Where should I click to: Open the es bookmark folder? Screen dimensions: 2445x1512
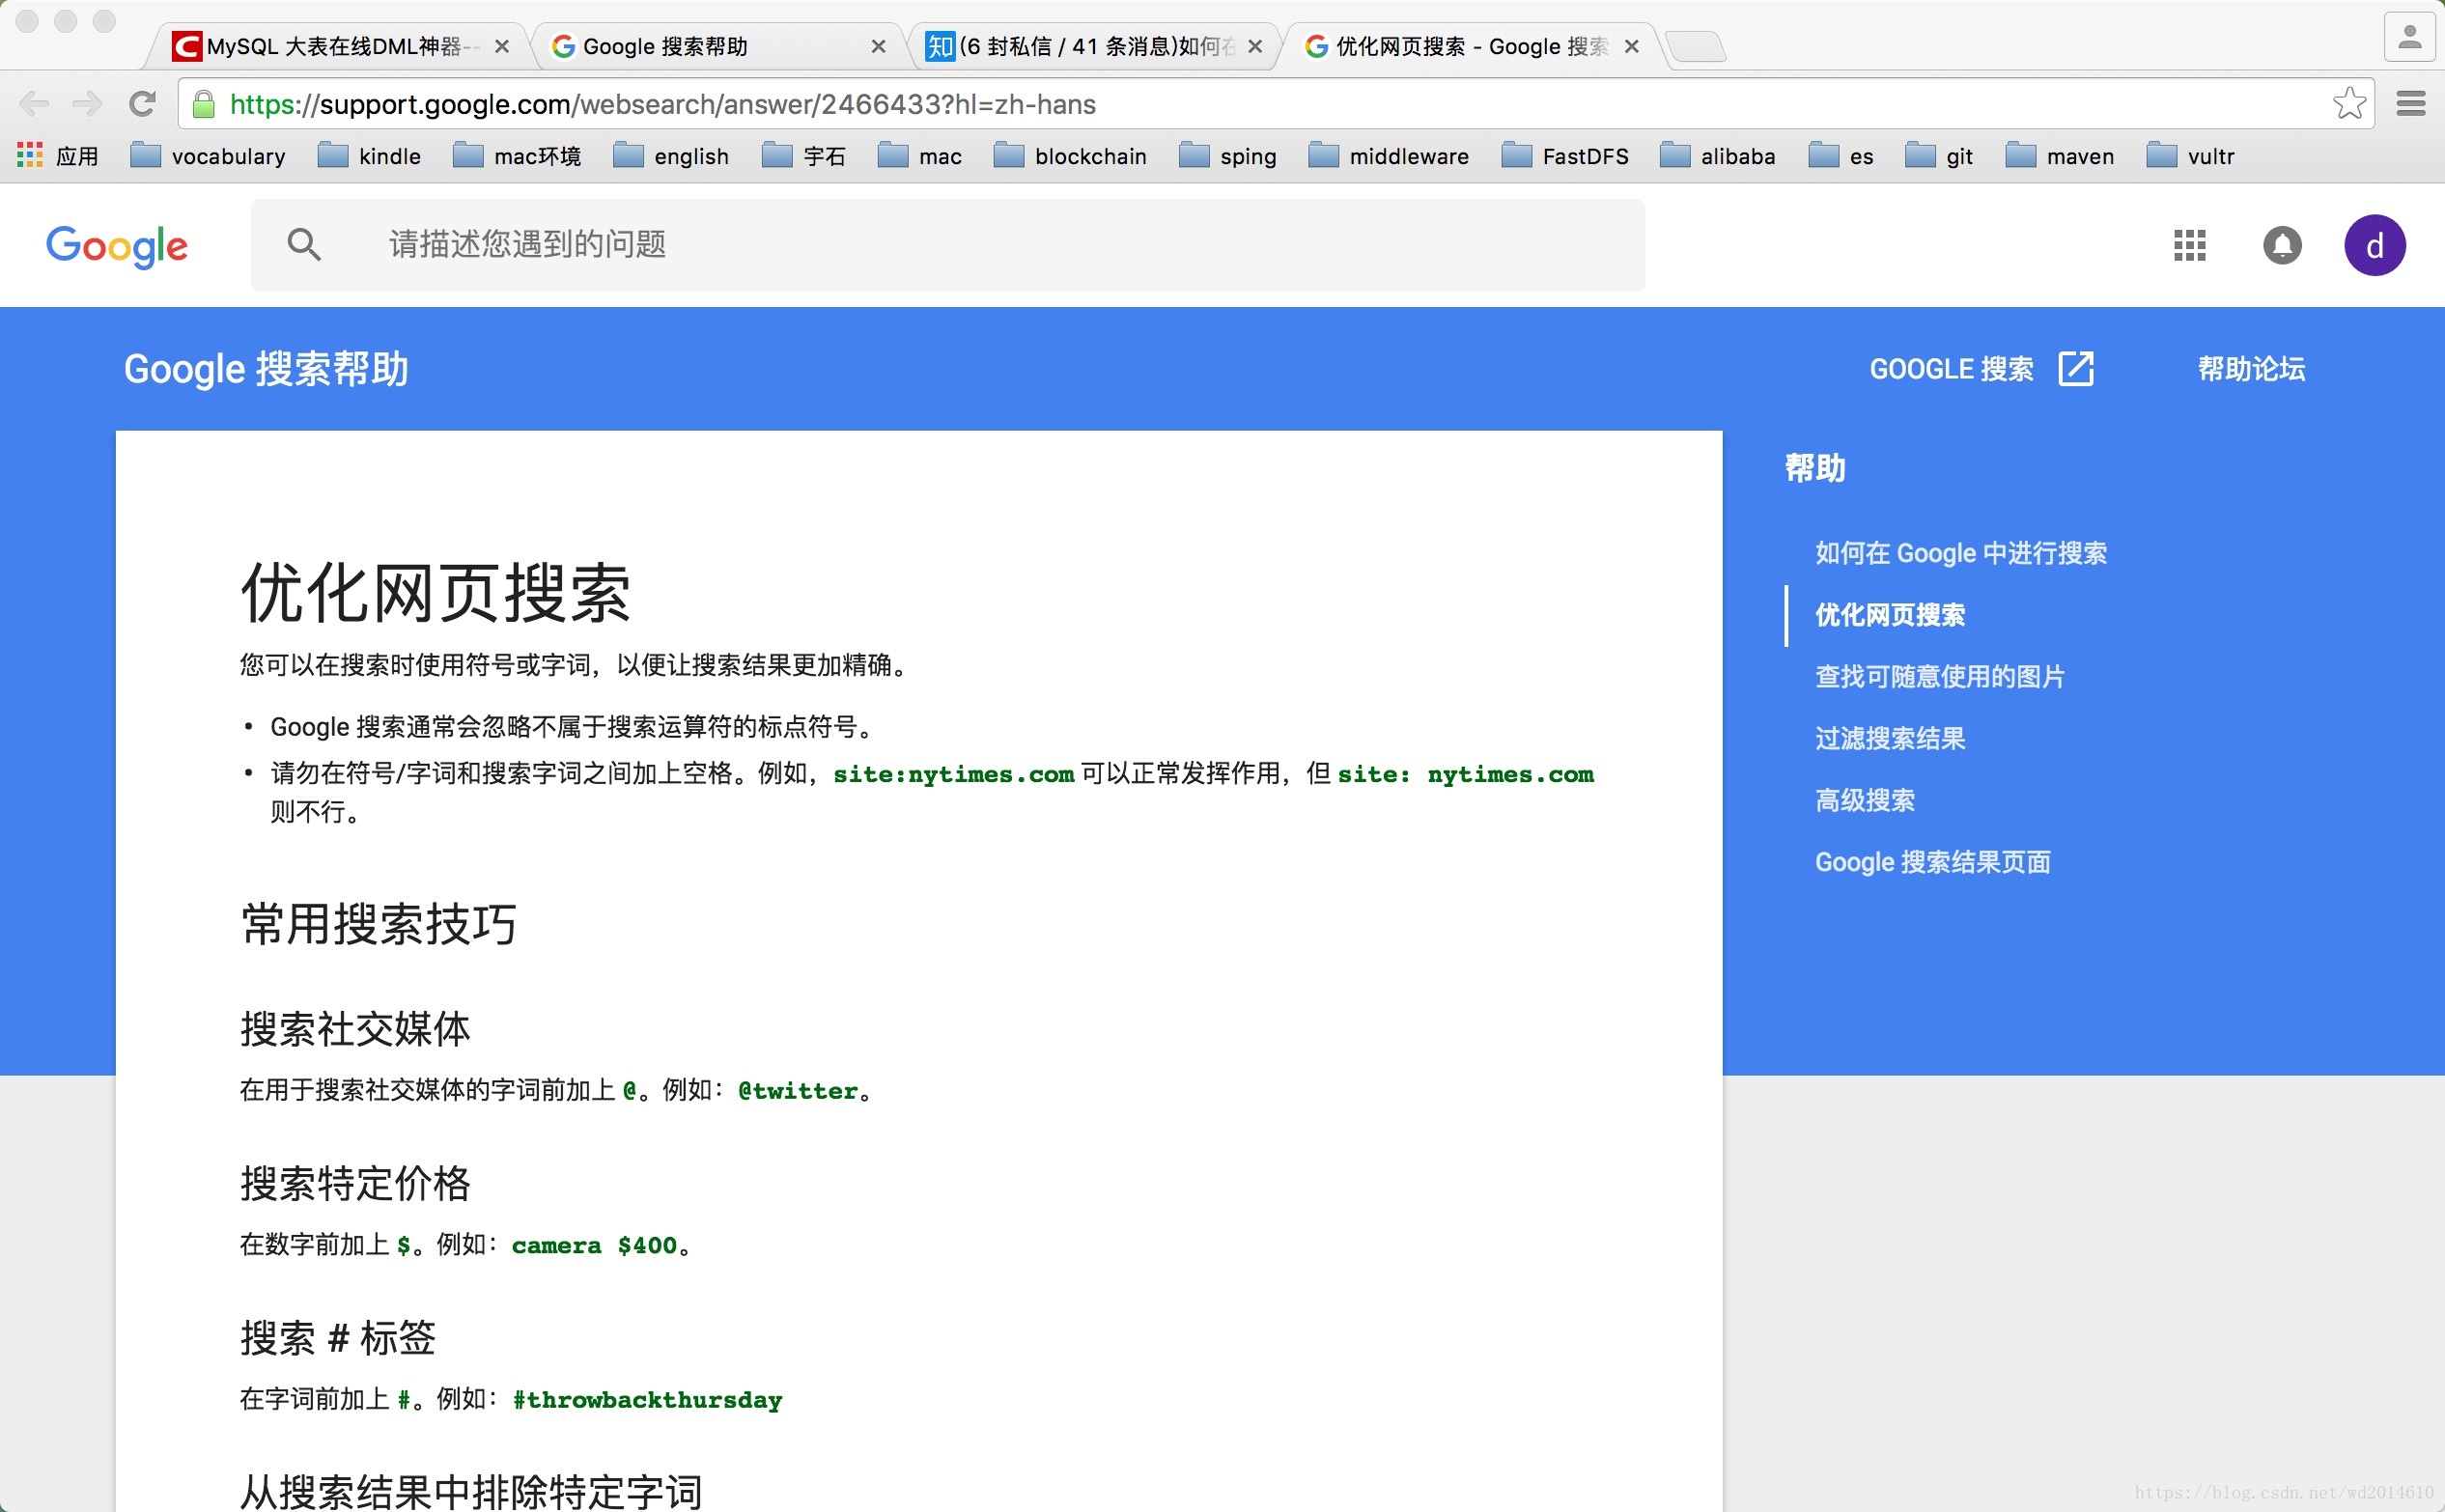[1841, 156]
